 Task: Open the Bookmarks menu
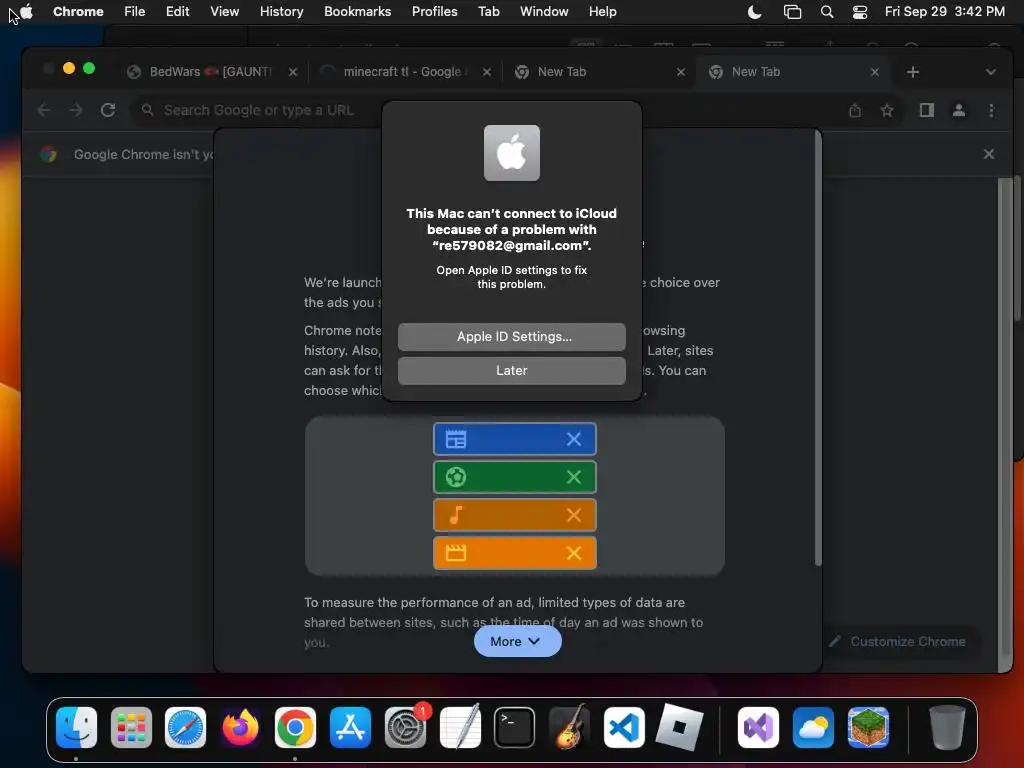click(357, 11)
